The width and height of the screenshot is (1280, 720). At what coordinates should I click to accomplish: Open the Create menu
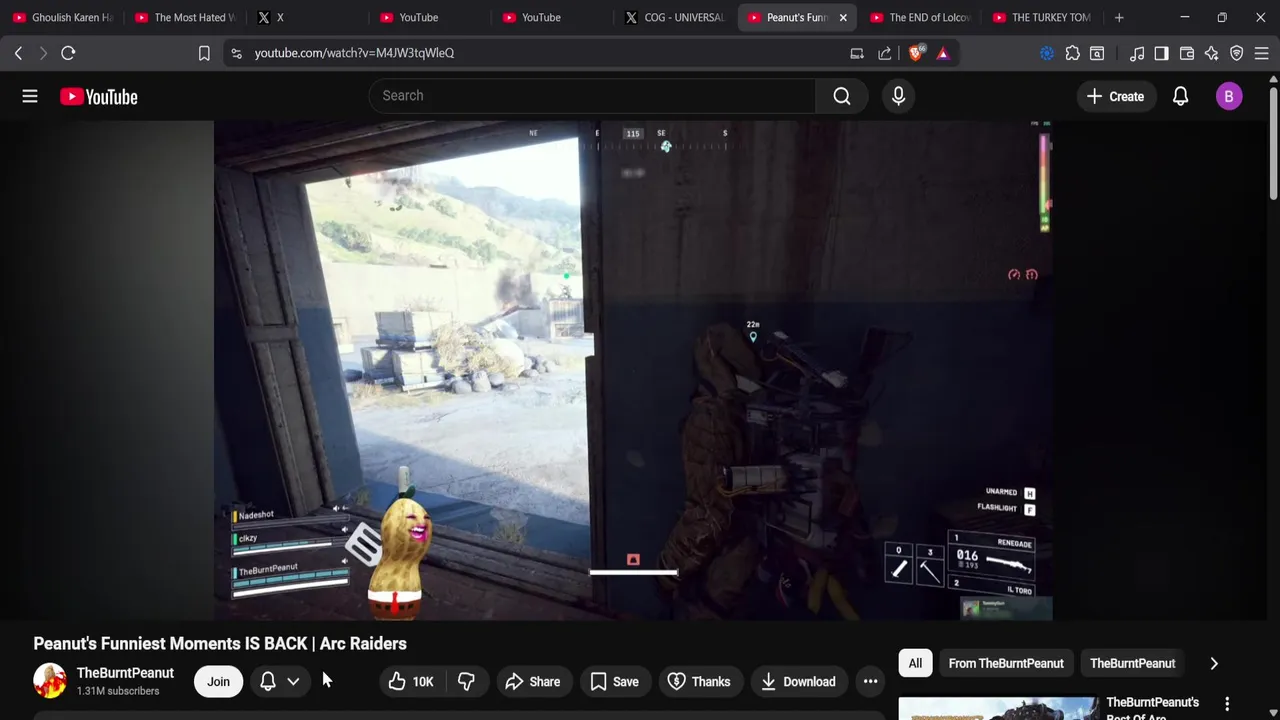[x=1115, y=96]
